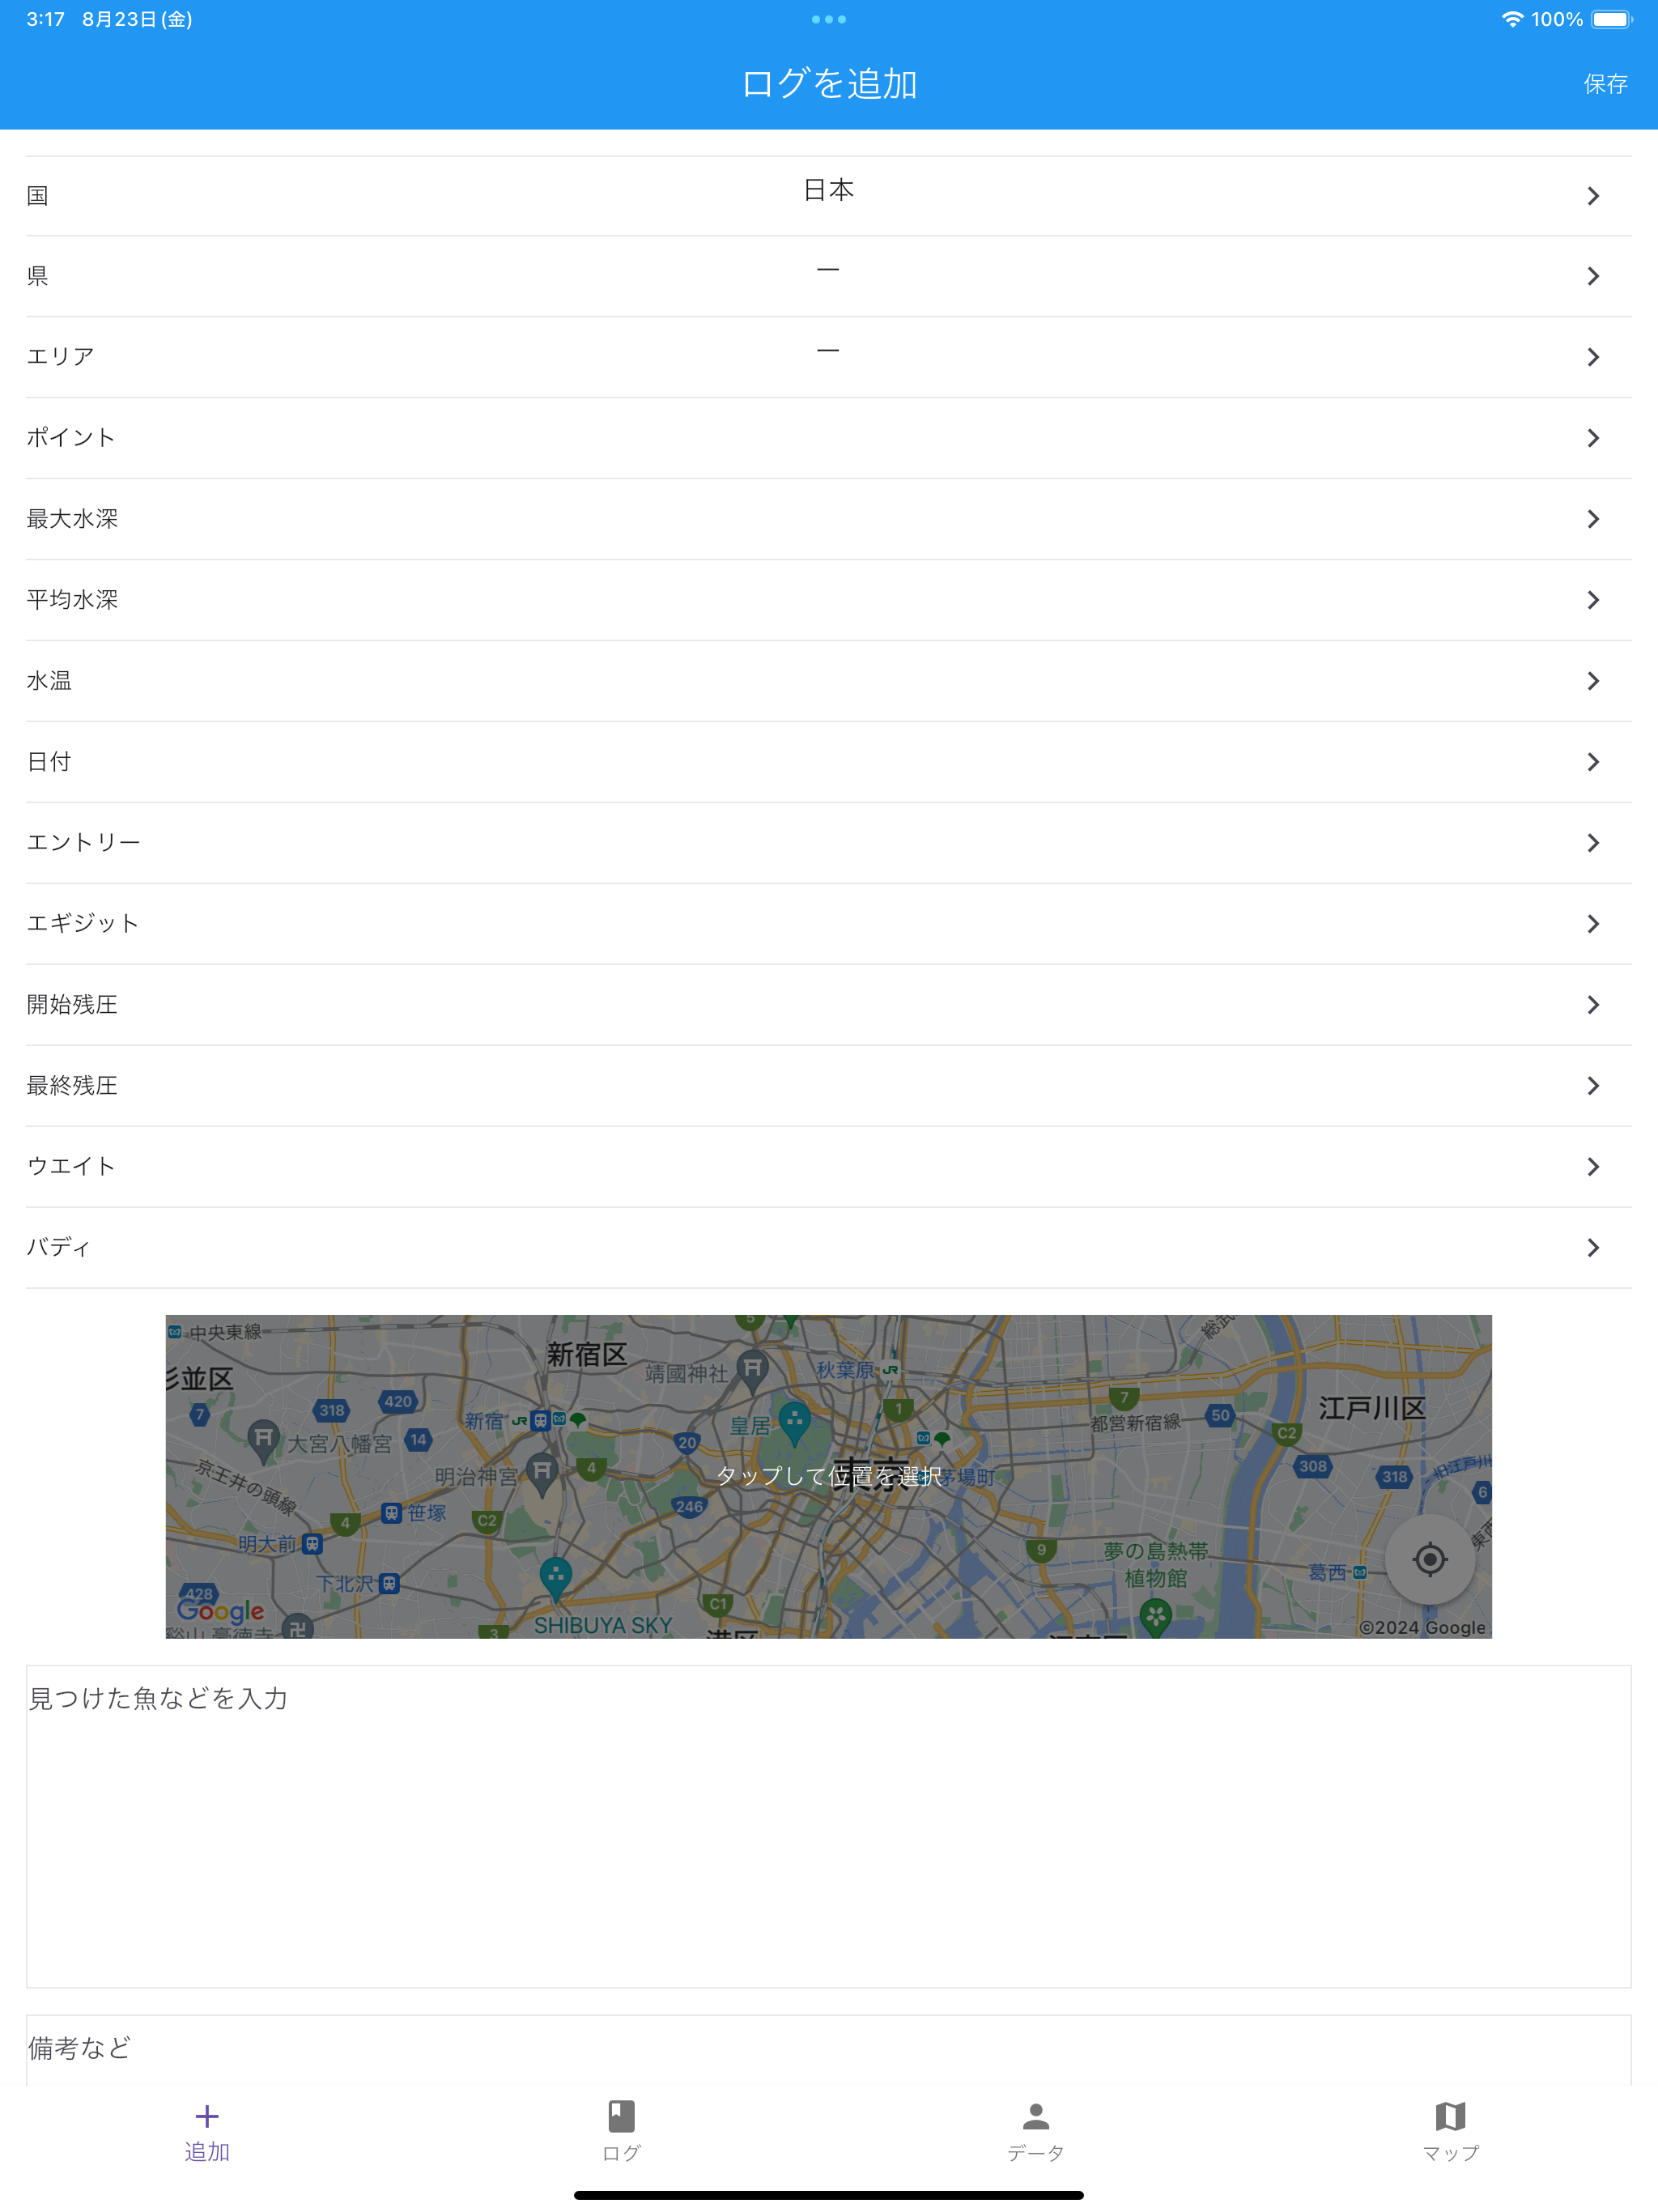Tap the battery status icon
Screen dimensions: 1658x2212
tap(1611, 19)
